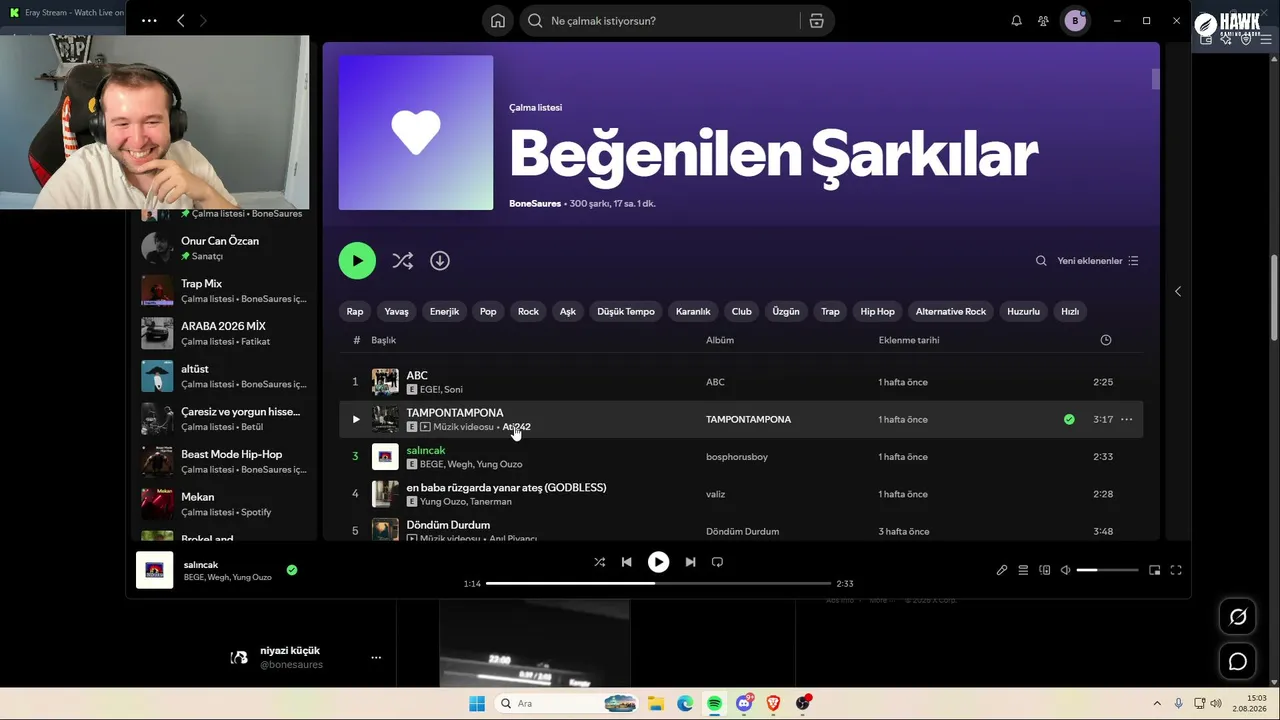1280x720 pixels.
Task: Open the user profile avatar B
Action: [1075, 21]
